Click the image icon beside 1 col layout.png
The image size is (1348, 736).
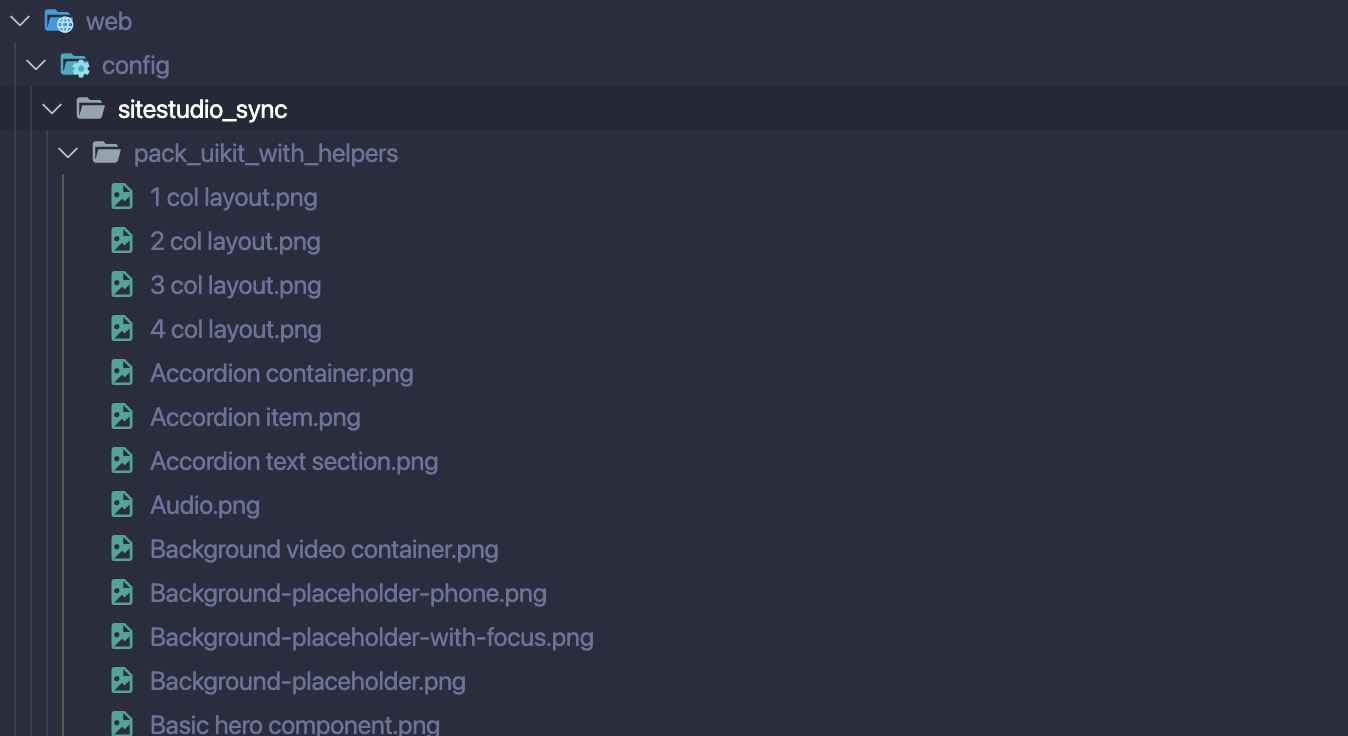[121, 196]
